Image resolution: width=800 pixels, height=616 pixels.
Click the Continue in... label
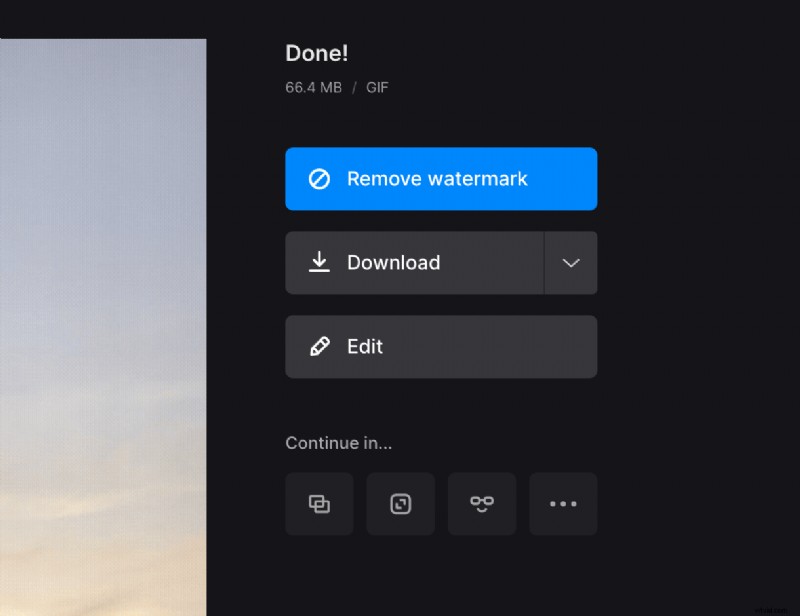coord(338,442)
